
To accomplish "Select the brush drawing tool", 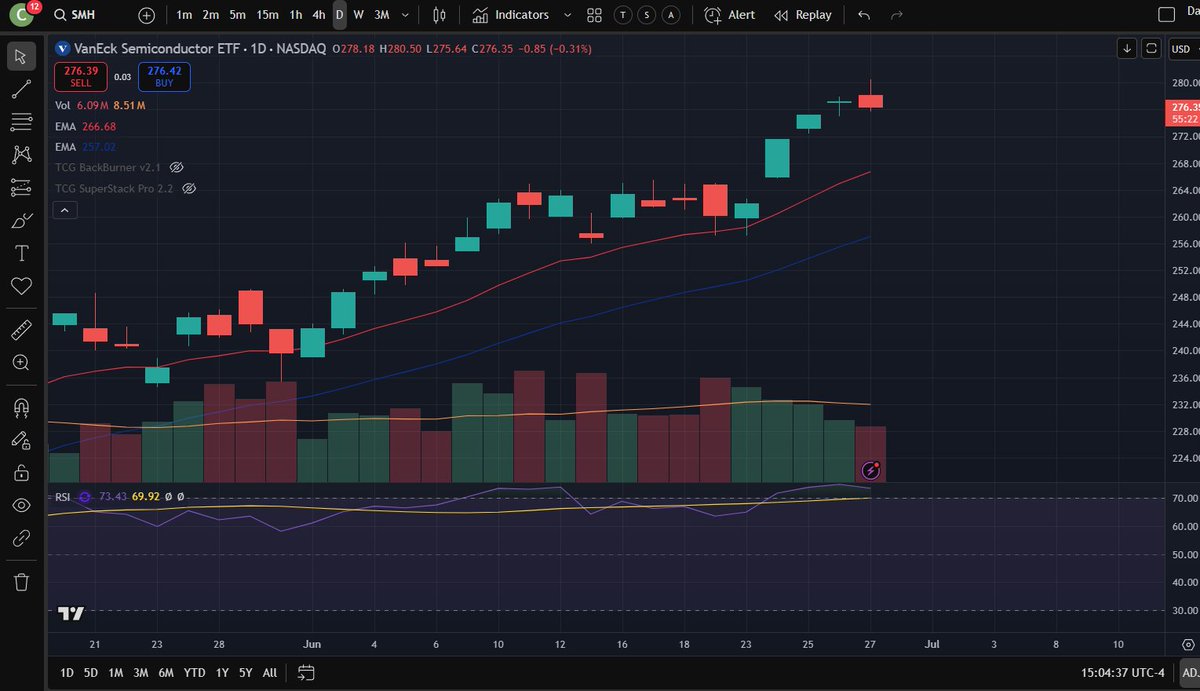I will [x=21, y=221].
